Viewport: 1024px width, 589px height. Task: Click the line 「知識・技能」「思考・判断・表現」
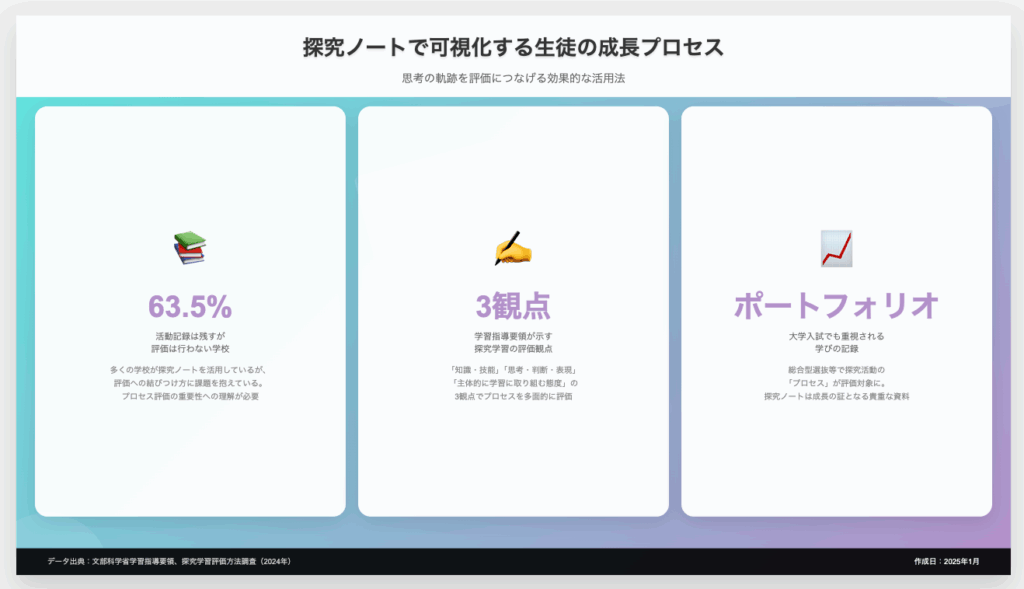click(x=513, y=370)
